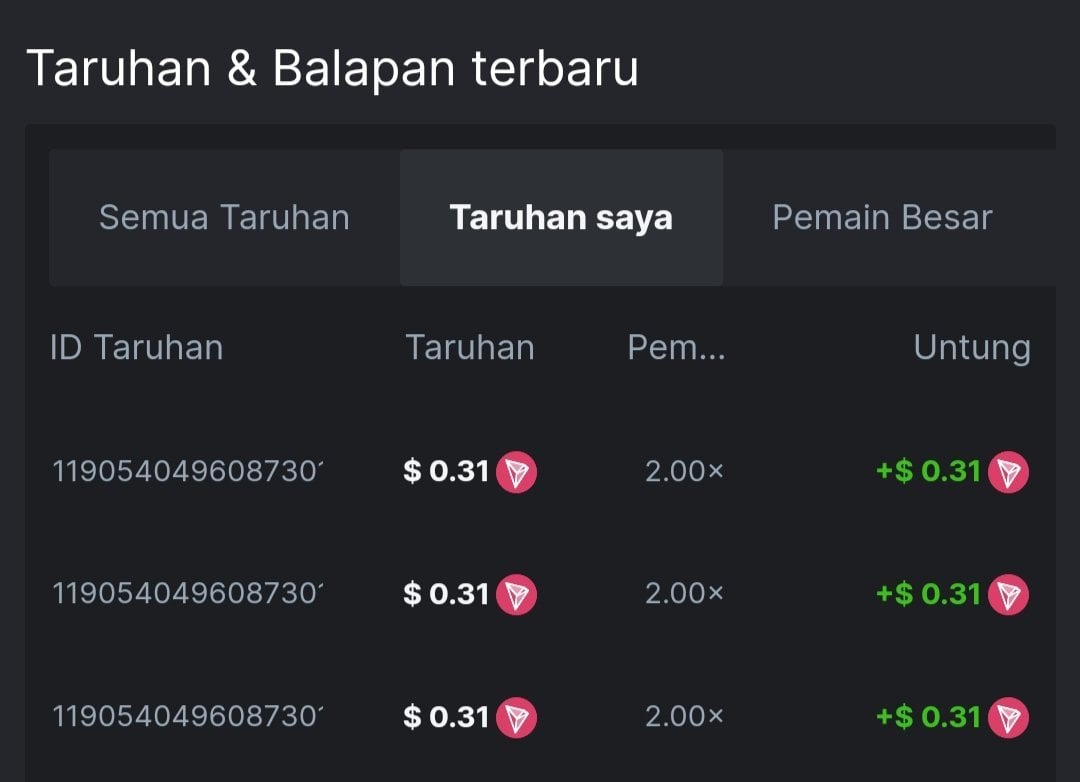Click the truncated Pem... column header
1080x782 pixels.
point(676,348)
